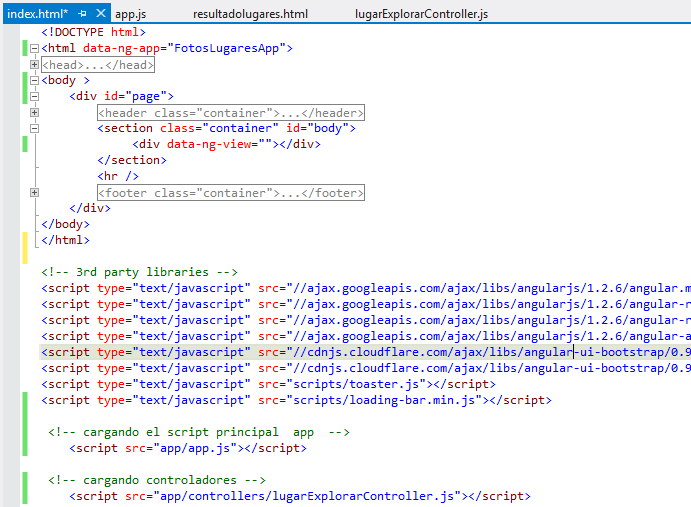691x507 pixels.
Task: Collapse the div id="page" block
Action: coord(34,96)
